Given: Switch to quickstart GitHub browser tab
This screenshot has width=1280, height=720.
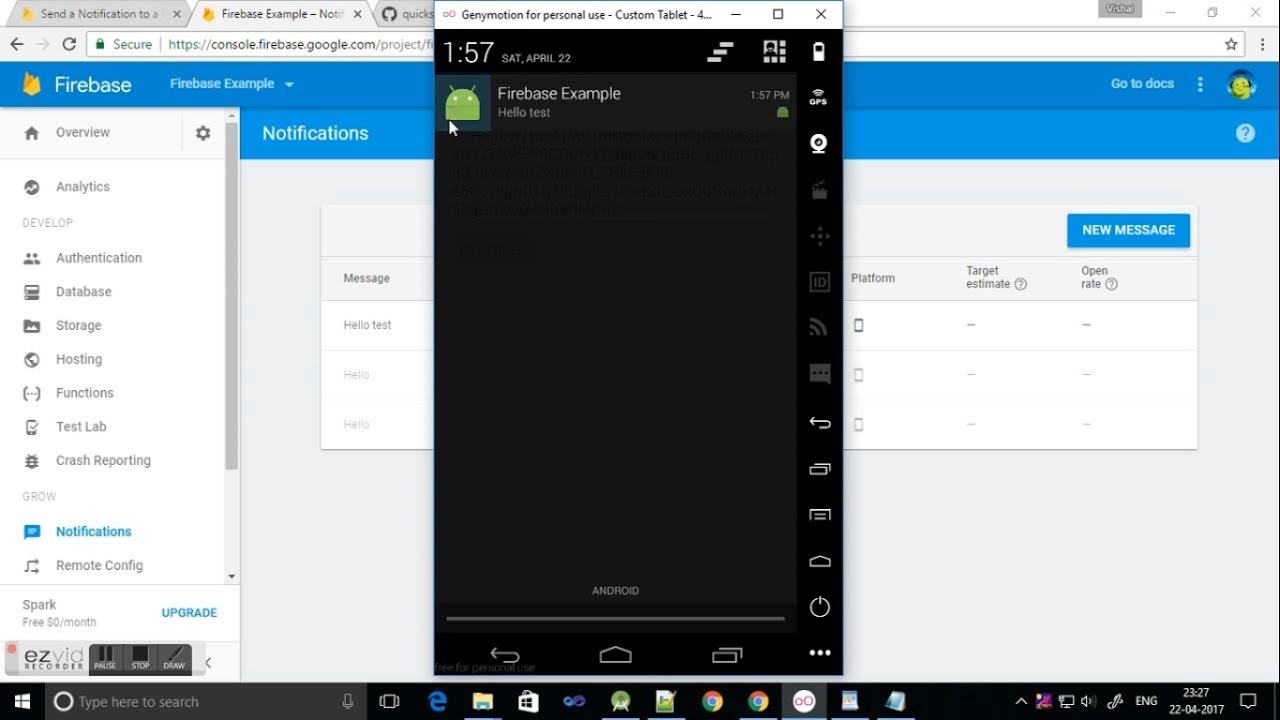Looking at the screenshot, I should [x=407, y=14].
